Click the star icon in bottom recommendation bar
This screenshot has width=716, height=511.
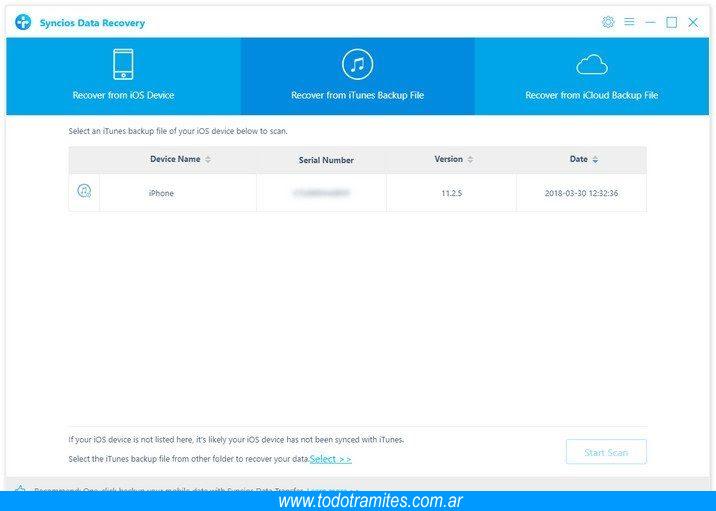(x=20, y=490)
